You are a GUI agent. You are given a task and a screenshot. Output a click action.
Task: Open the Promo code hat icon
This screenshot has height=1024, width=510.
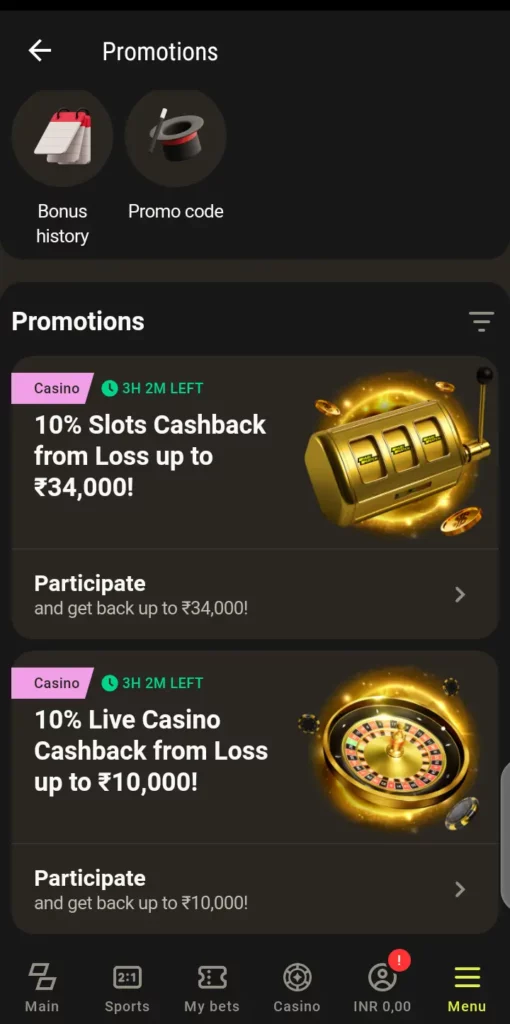[176, 137]
